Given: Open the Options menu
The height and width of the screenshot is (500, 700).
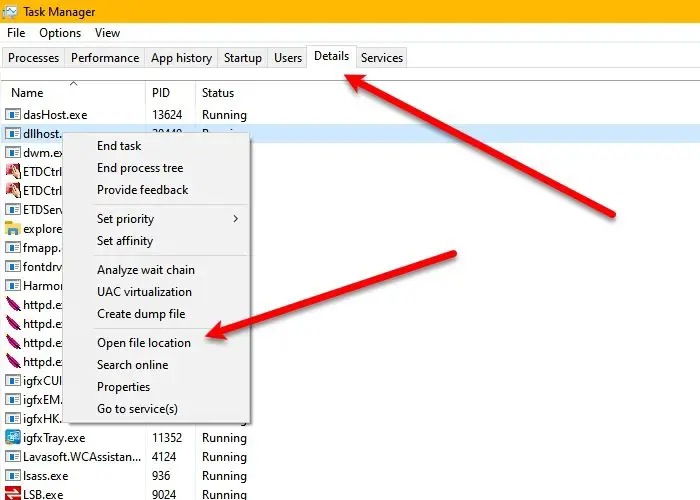Looking at the screenshot, I should tap(60, 33).
